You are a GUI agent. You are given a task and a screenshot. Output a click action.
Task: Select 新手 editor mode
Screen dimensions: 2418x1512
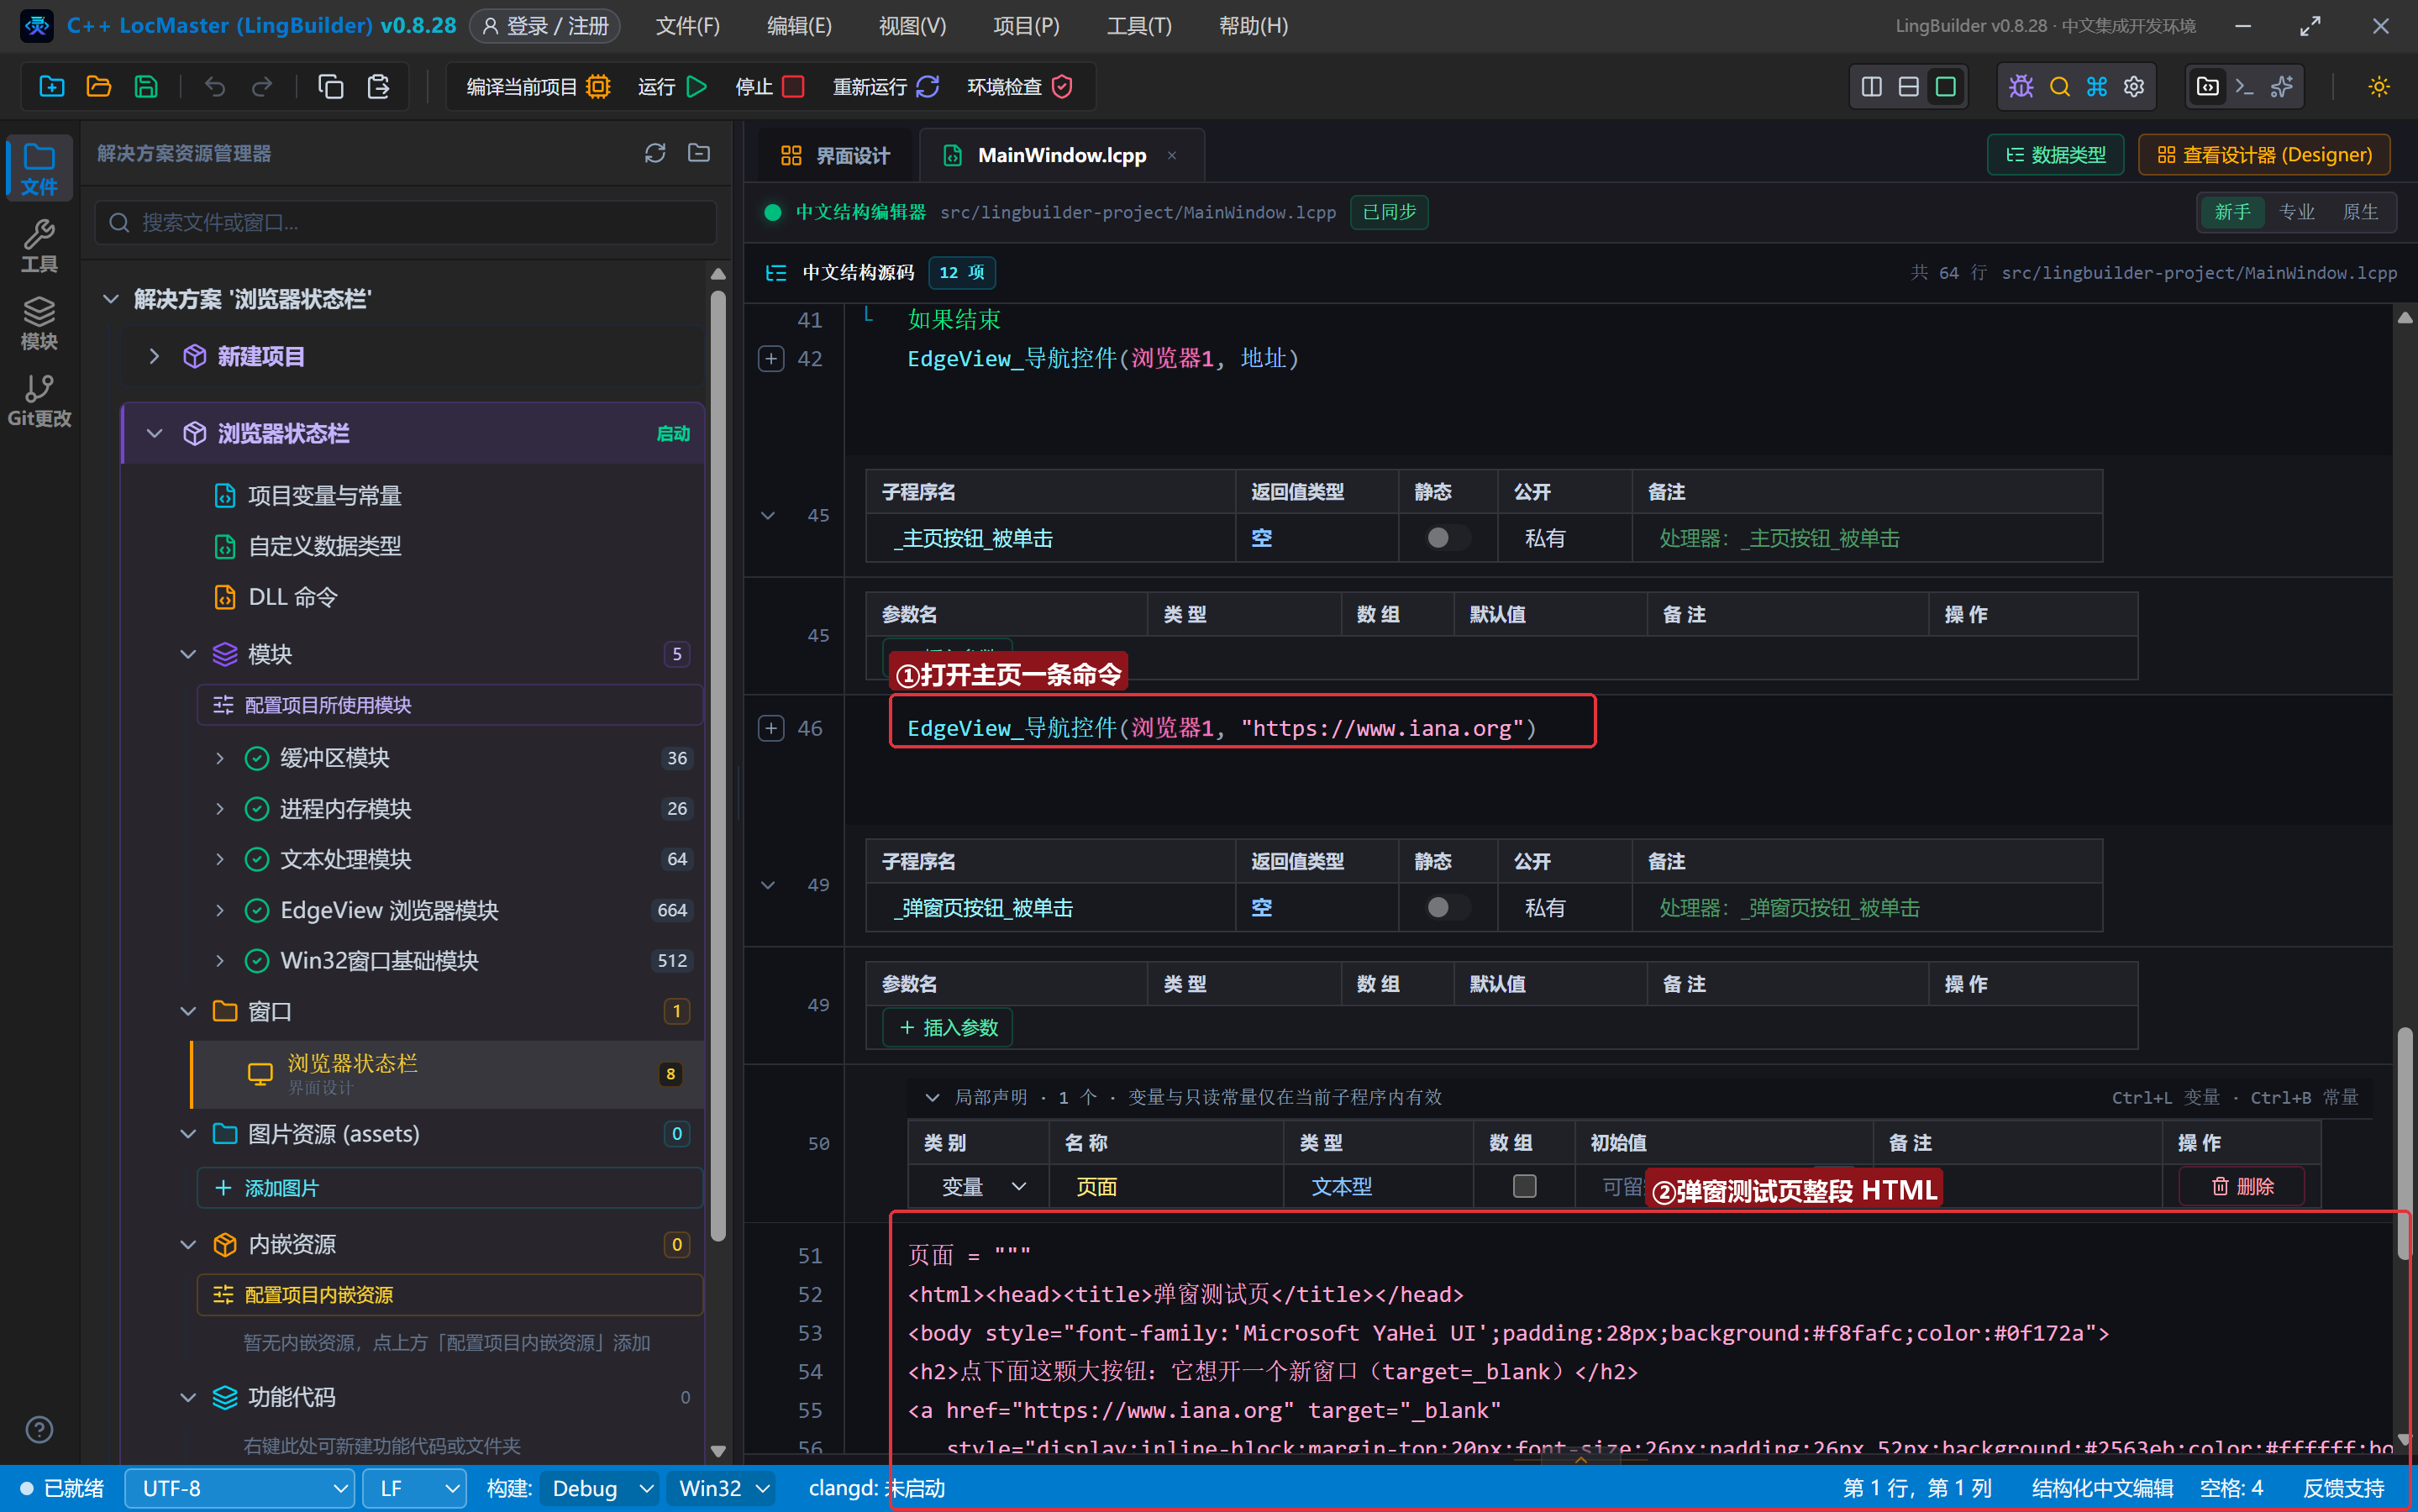[2232, 212]
